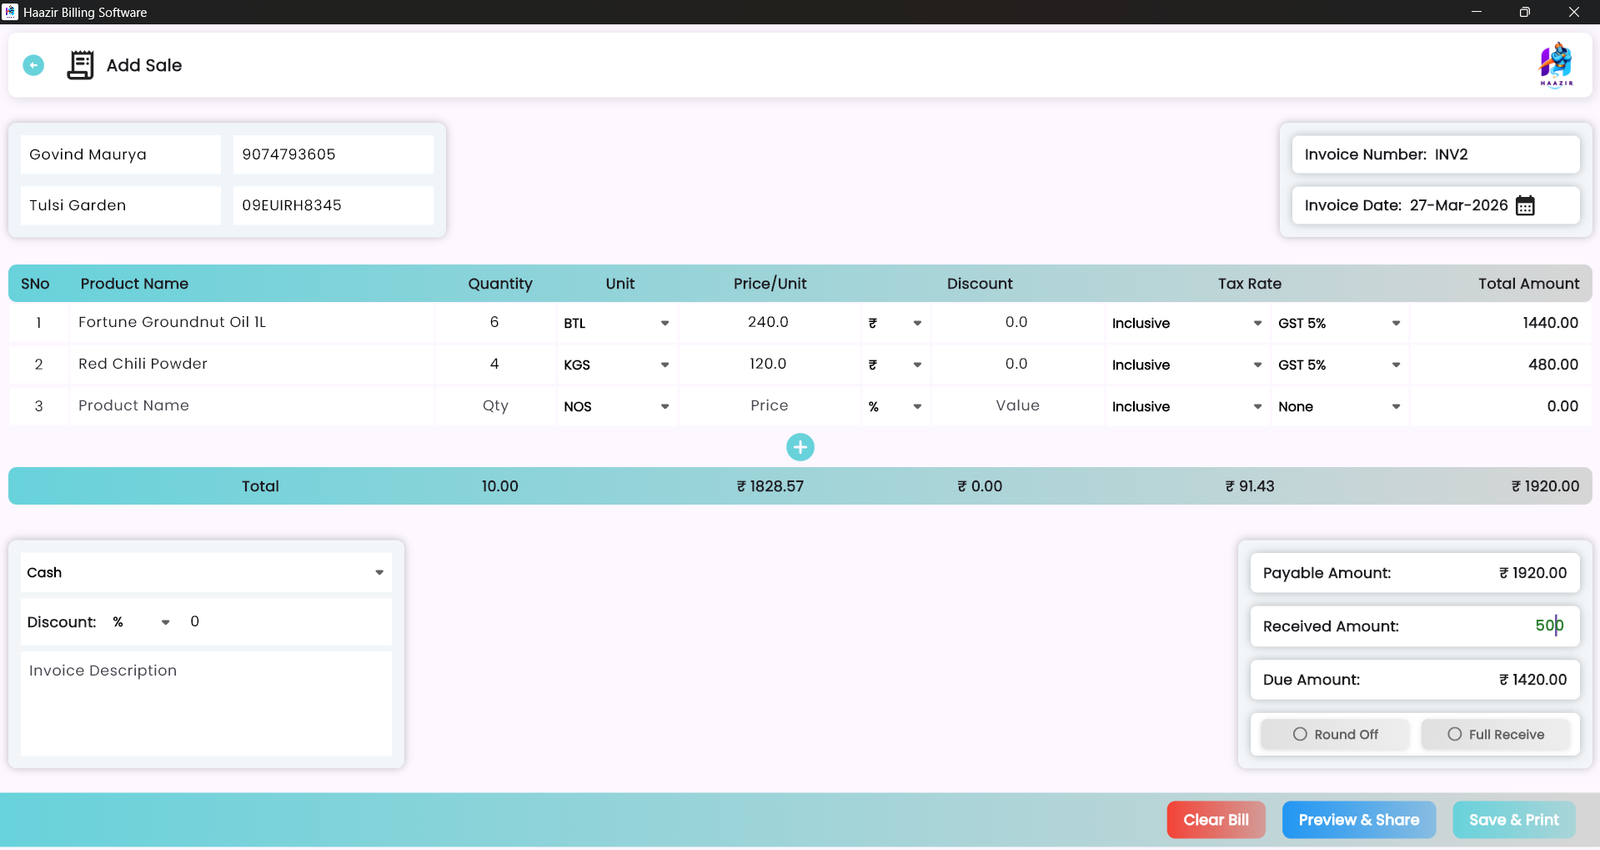Click the Product Name column header
Viewport: 1600px width, 850px height.
click(134, 284)
